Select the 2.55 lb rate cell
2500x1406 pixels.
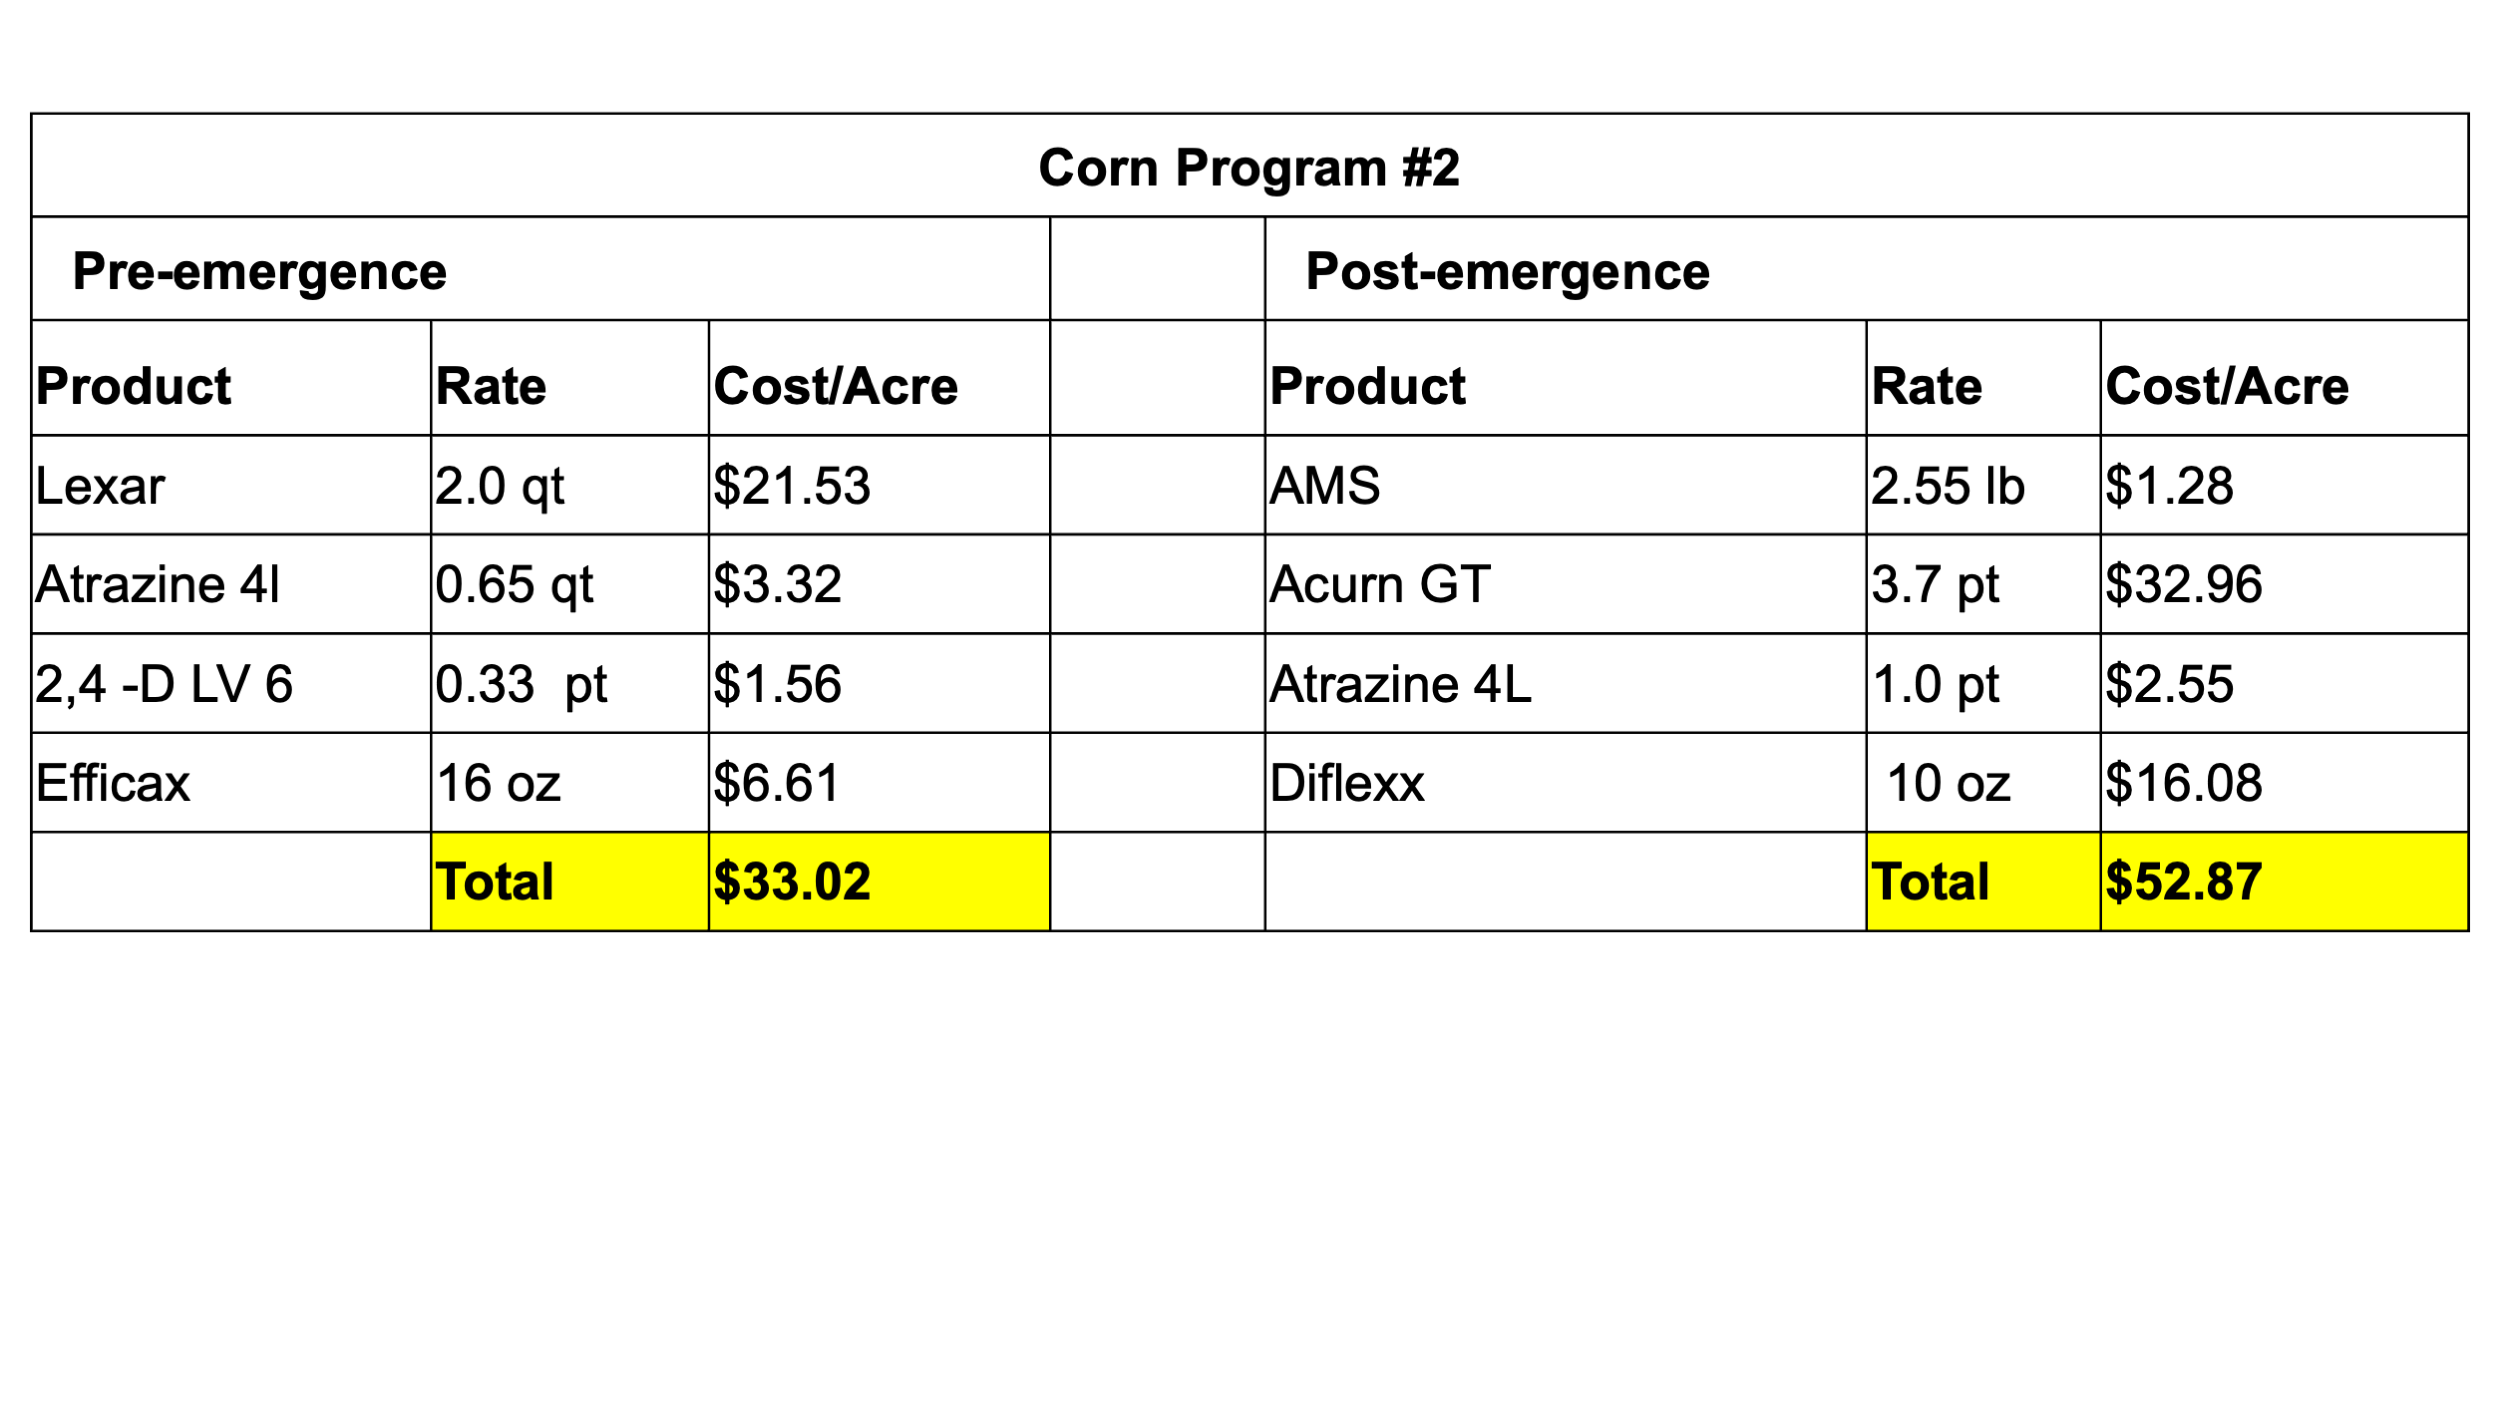pyautogui.click(x=1984, y=485)
